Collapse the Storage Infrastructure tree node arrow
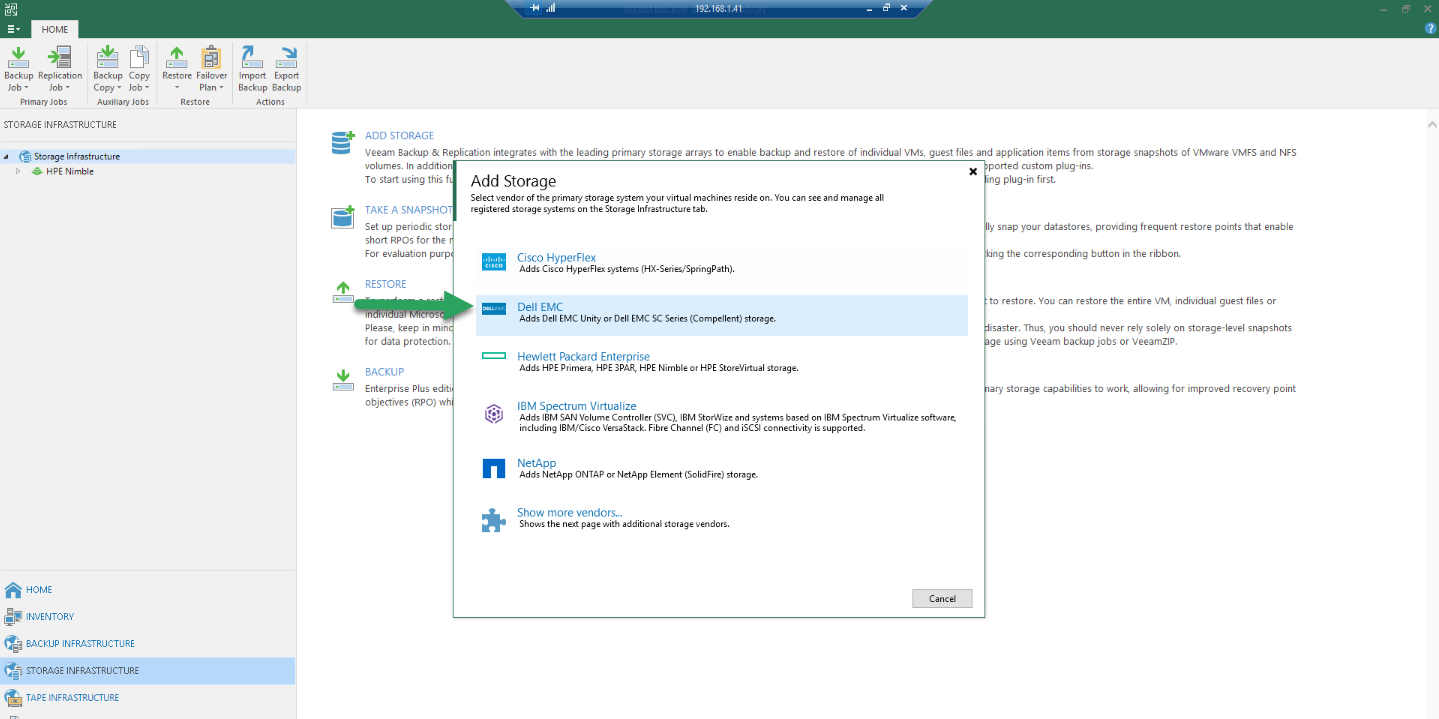 click(x=7, y=157)
